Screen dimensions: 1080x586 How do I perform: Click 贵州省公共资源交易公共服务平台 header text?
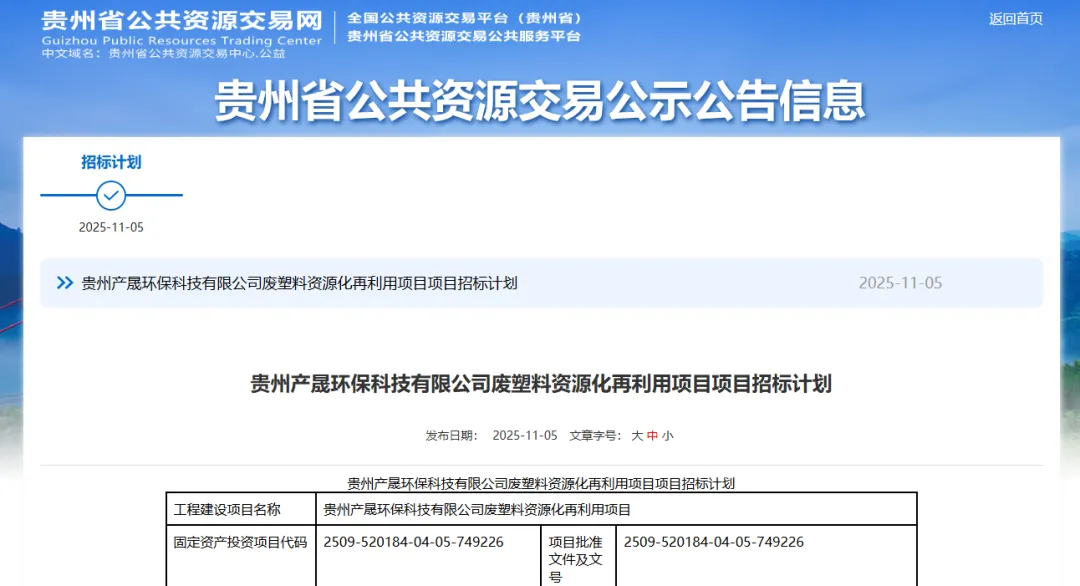point(463,37)
